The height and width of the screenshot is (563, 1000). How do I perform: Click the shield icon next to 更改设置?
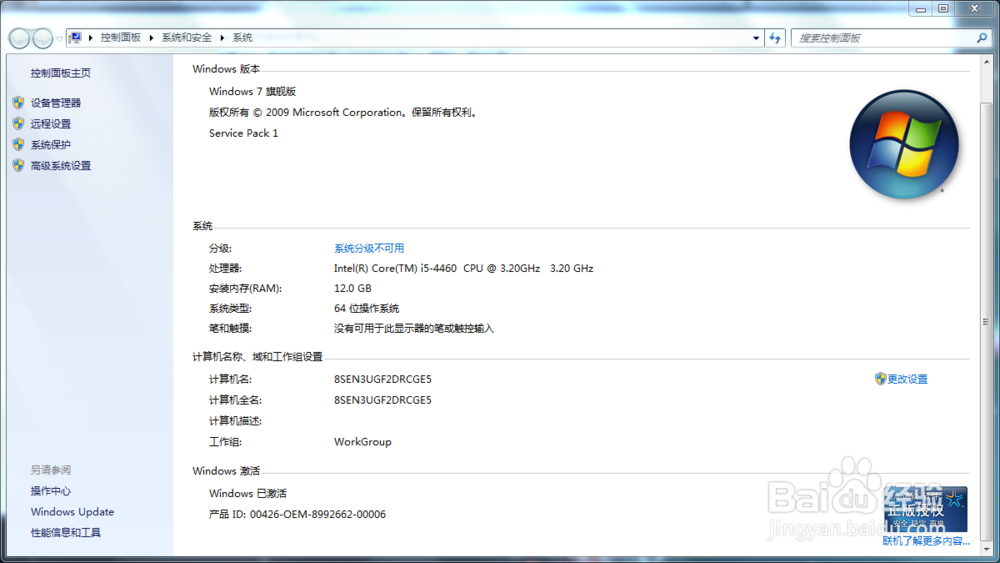point(880,379)
